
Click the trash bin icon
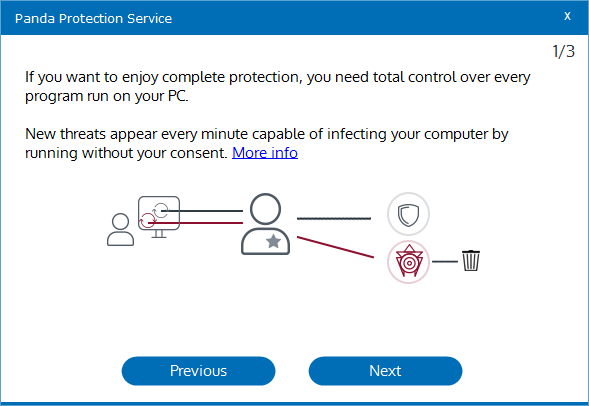coord(471,260)
